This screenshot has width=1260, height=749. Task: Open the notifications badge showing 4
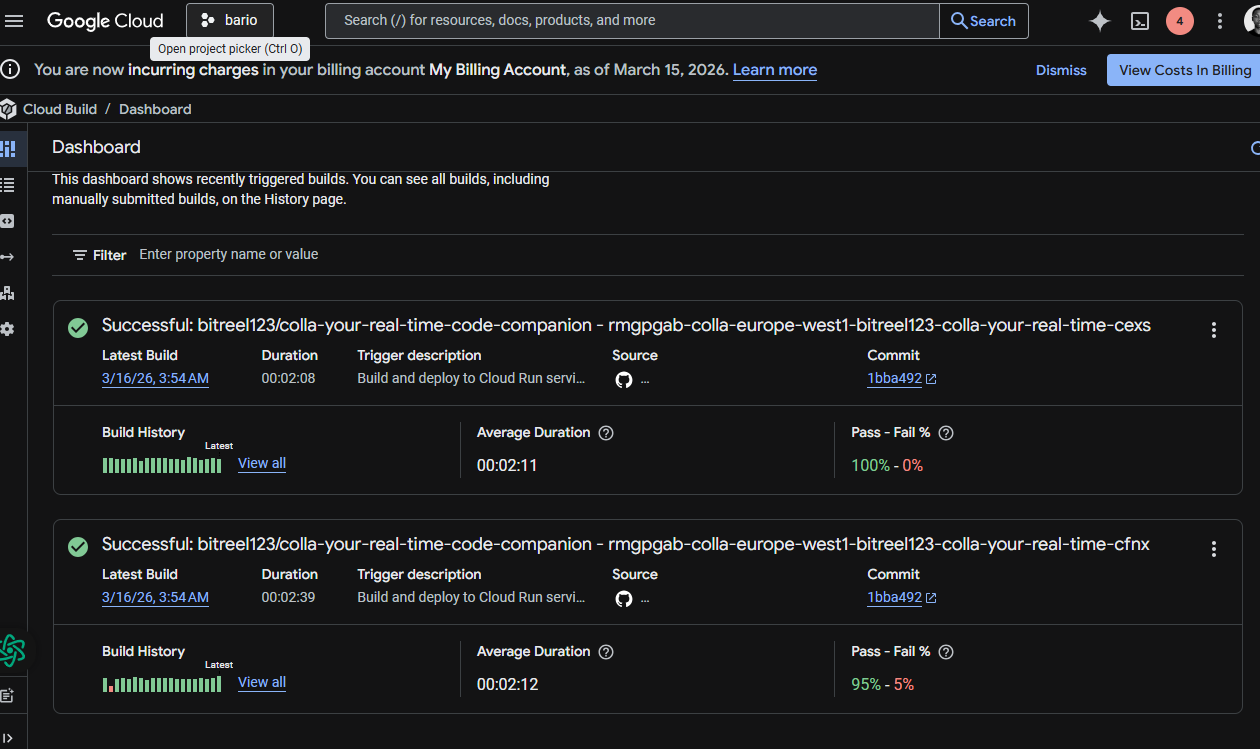tap(1180, 21)
